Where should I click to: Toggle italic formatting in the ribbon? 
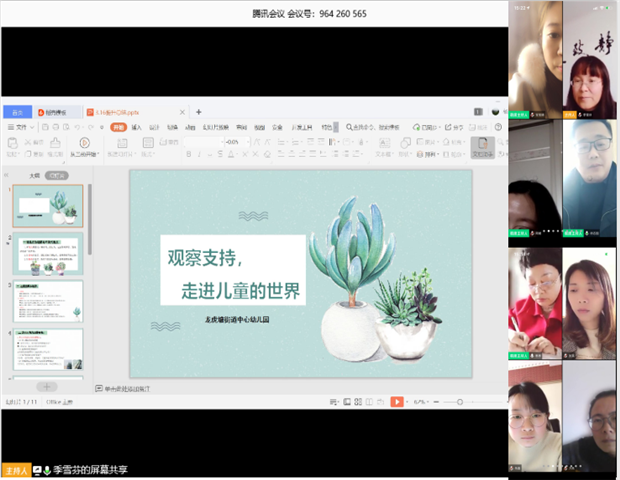tap(200, 155)
